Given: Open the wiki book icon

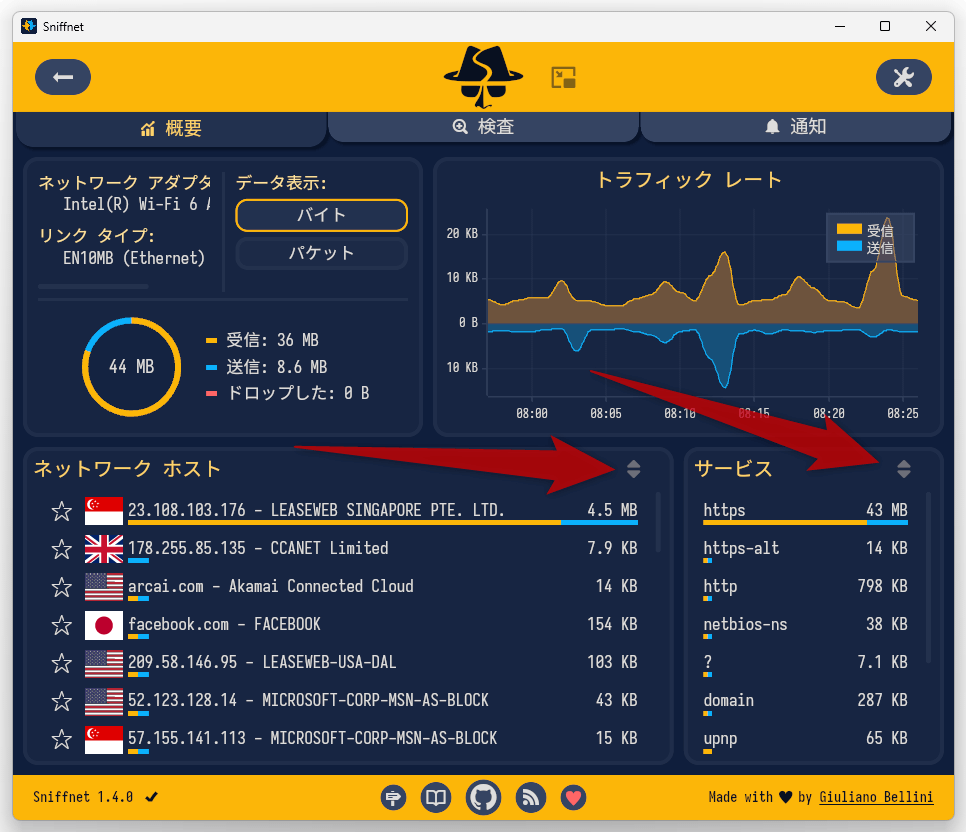Looking at the screenshot, I should (436, 797).
